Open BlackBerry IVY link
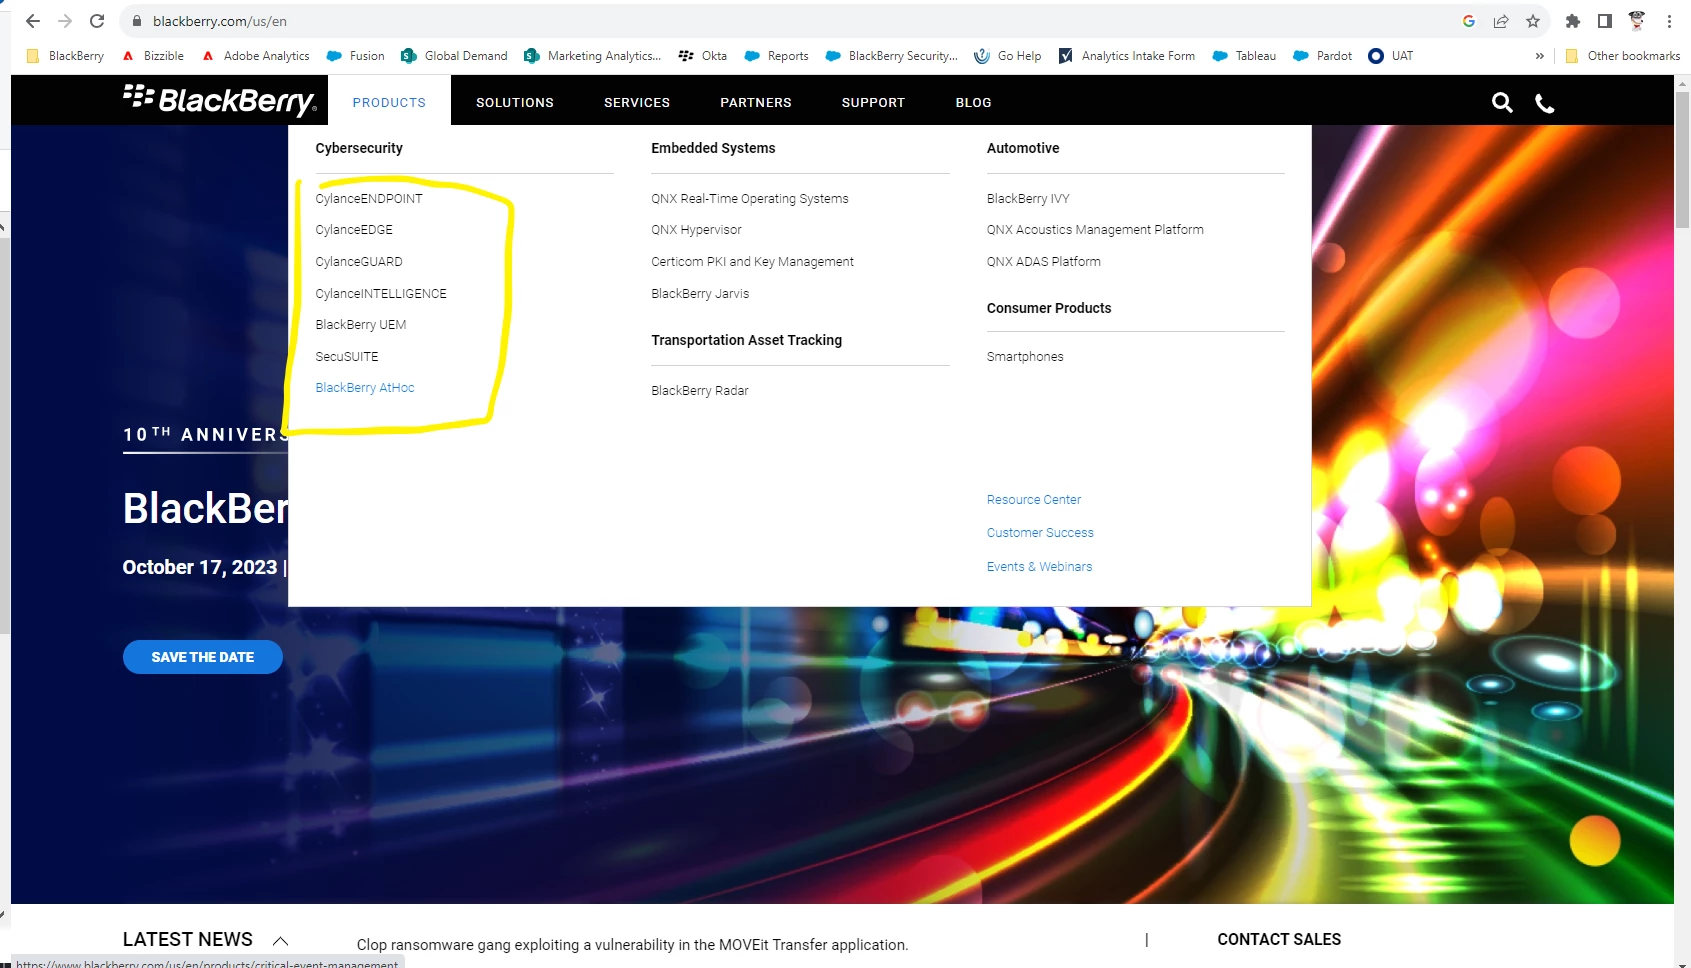The height and width of the screenshot is (968, 1691). (1028, 199)
